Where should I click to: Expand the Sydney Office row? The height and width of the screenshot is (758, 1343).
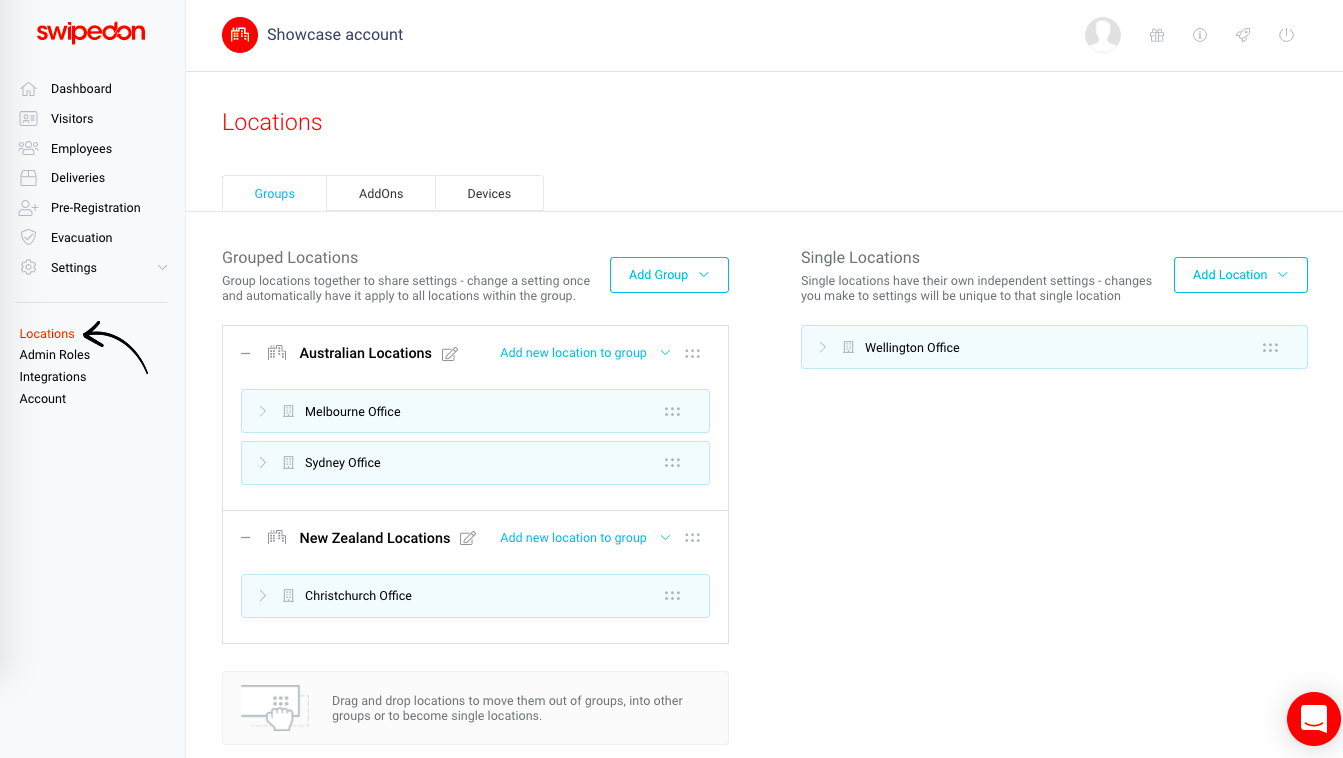(x=263, y=462)
